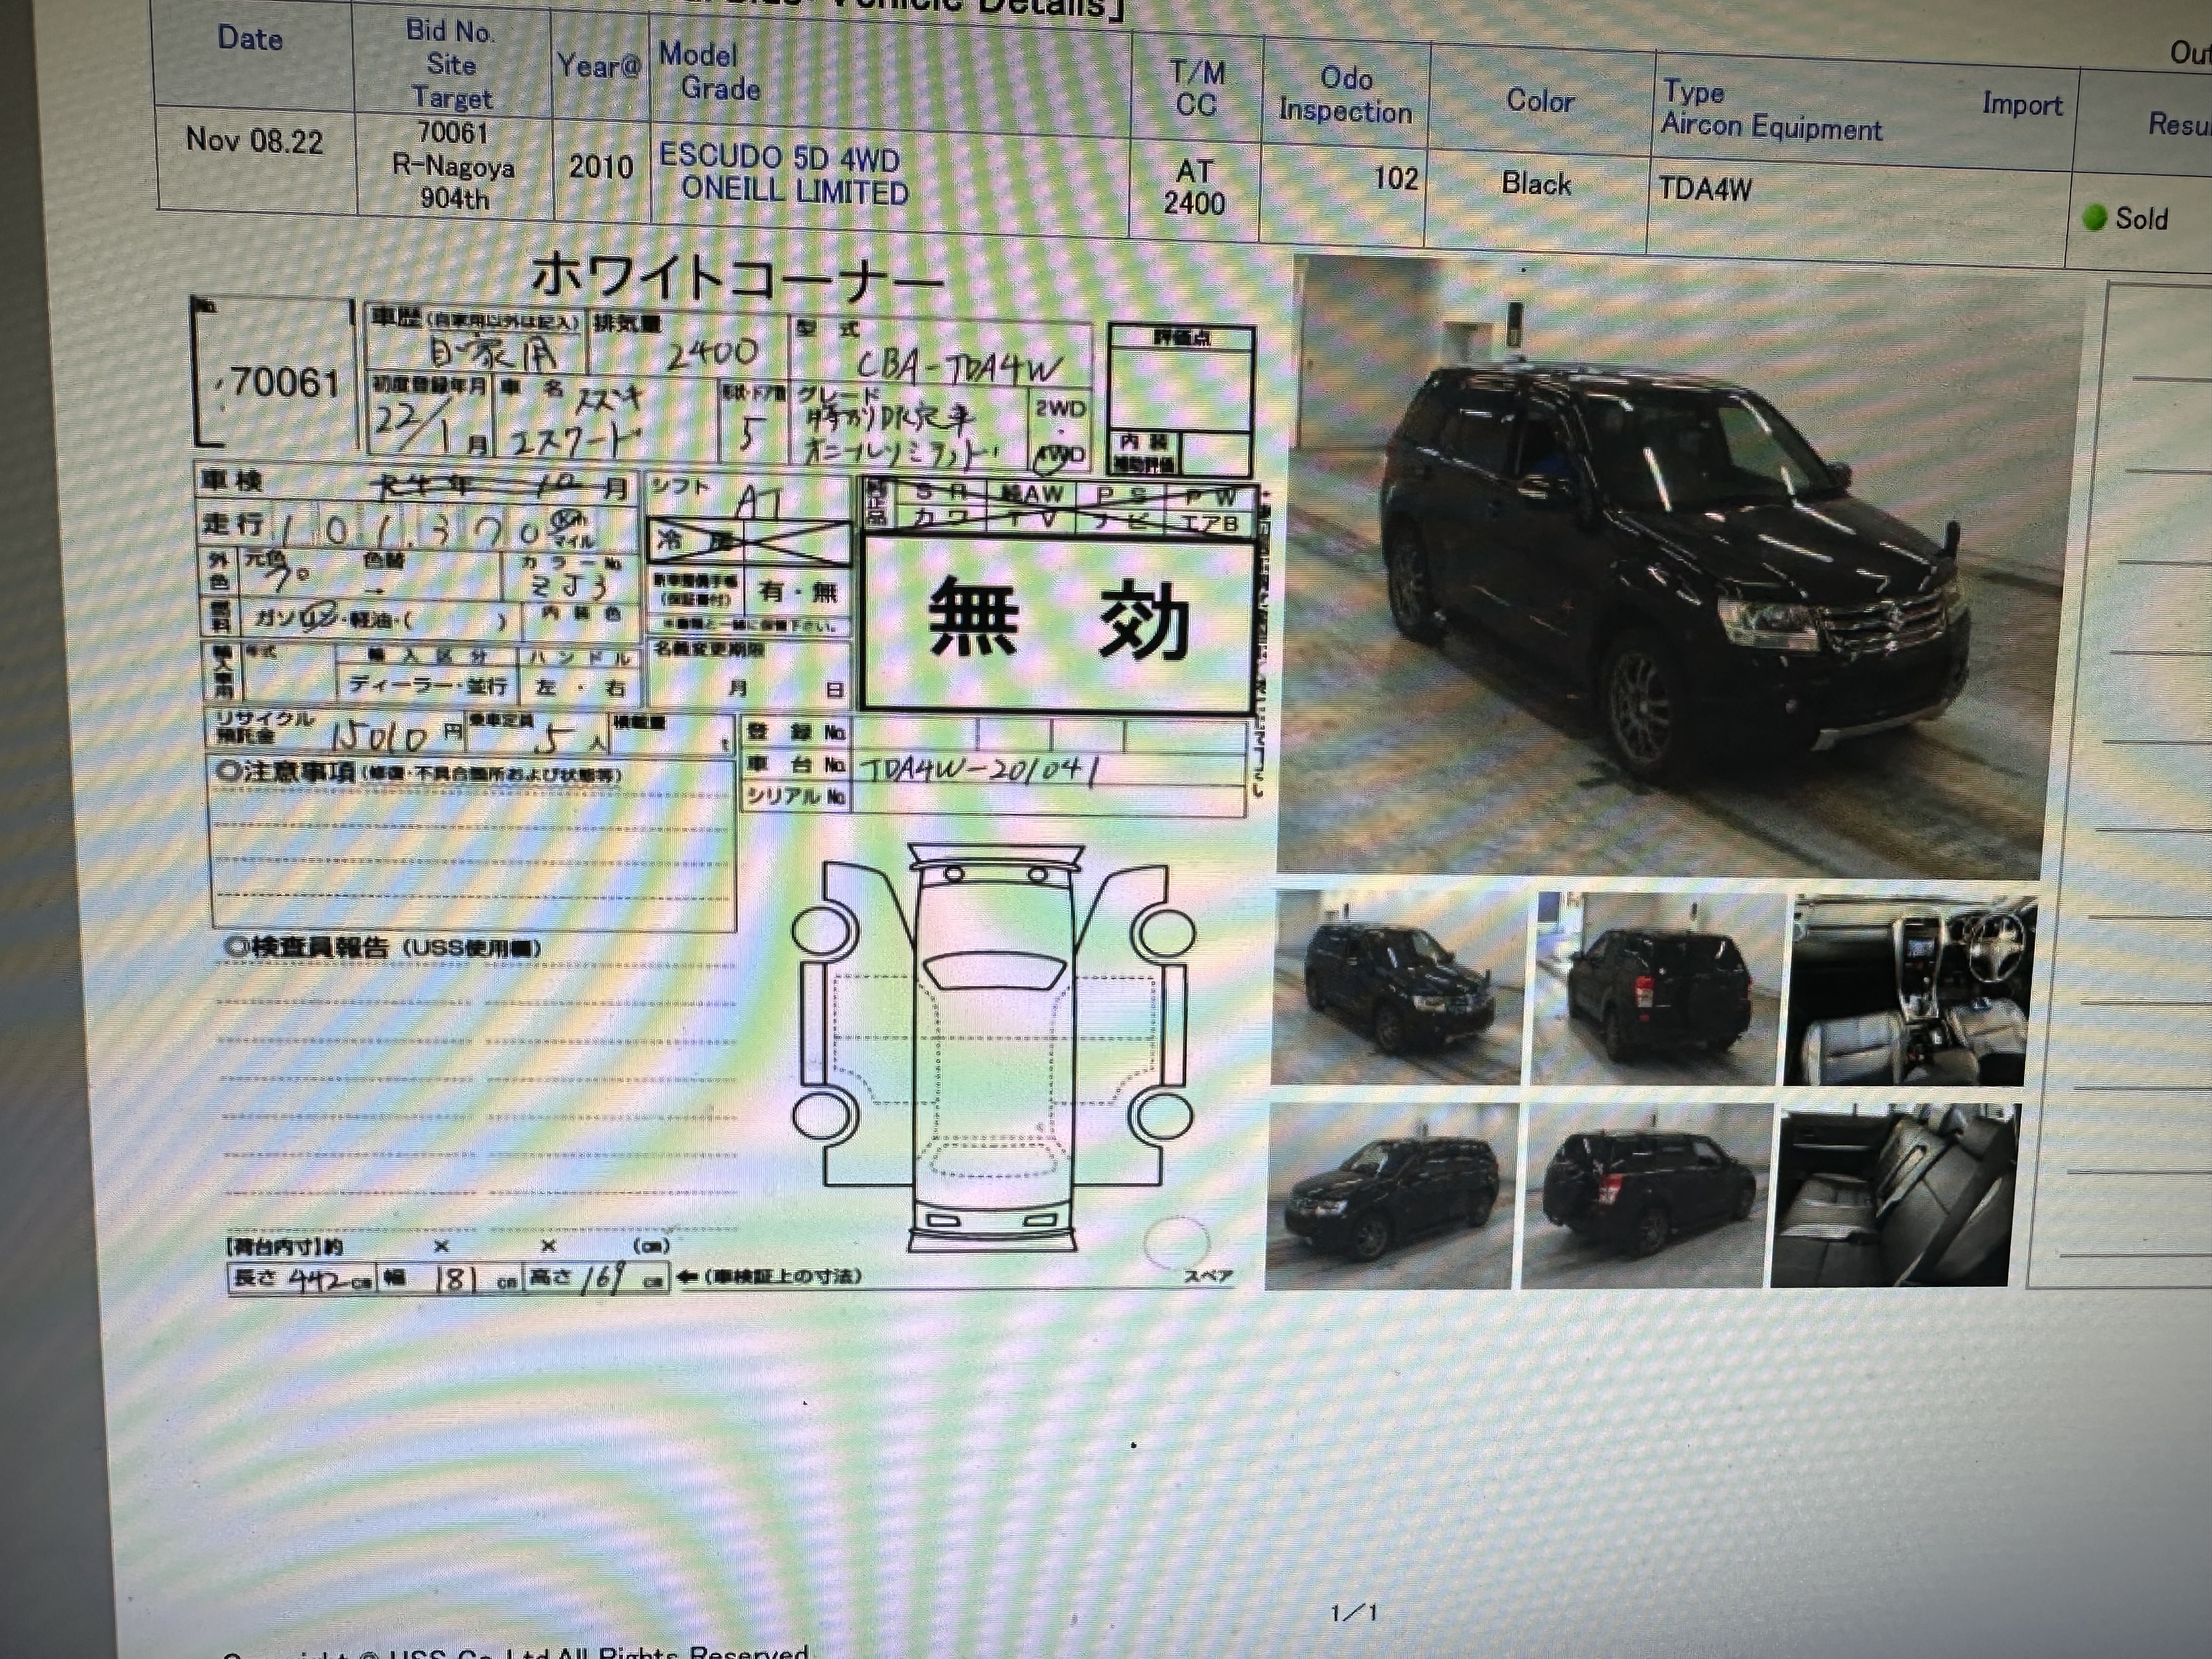The image size is (2212, 1659).
Task: Click the Import column header
Action: click(x=2022, y=104)
